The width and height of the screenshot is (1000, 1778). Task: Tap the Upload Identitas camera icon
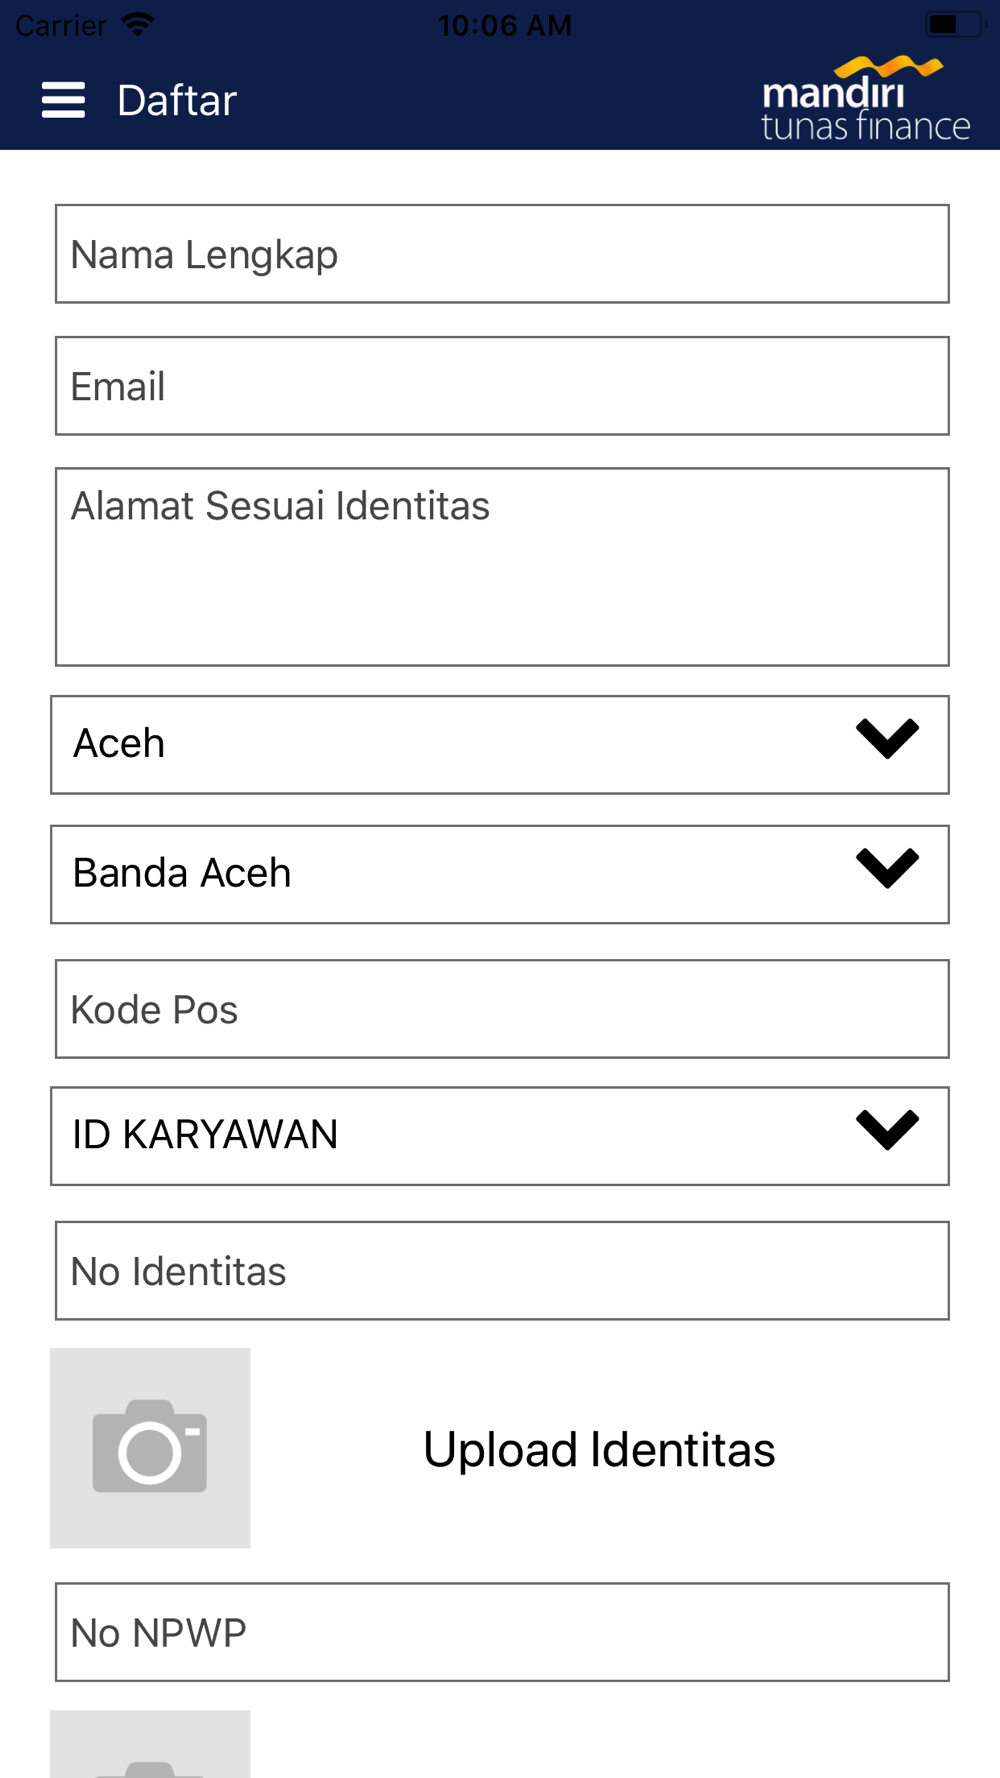pyautogui.click(x=150, y=1447)
